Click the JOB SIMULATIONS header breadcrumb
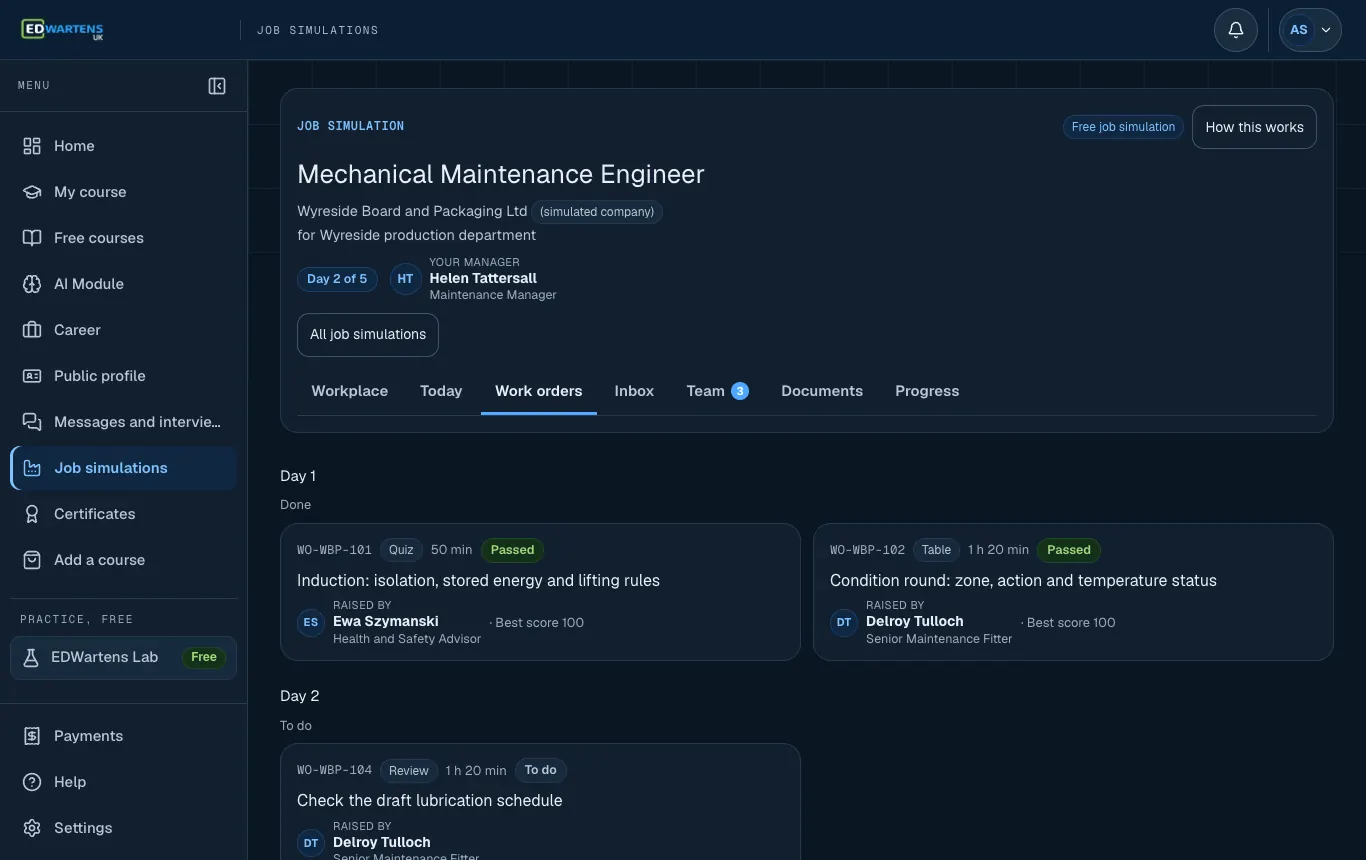The height and width of the screenshot is (860, 1366). click(318, 30)
